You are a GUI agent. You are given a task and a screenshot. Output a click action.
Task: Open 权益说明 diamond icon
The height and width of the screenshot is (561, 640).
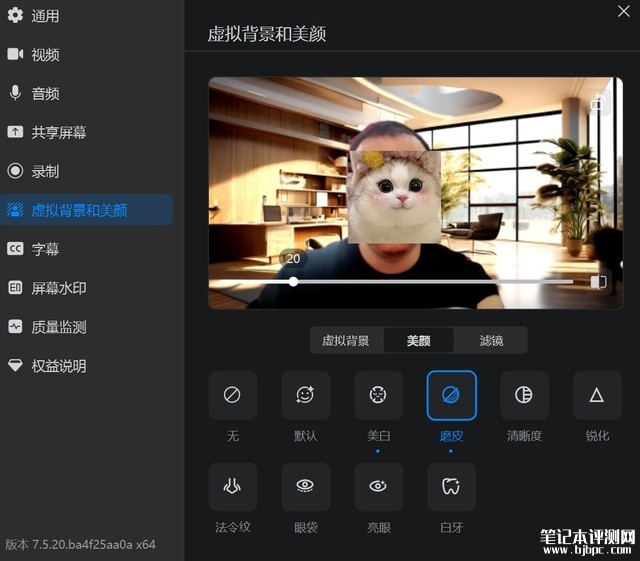(15, 365)
